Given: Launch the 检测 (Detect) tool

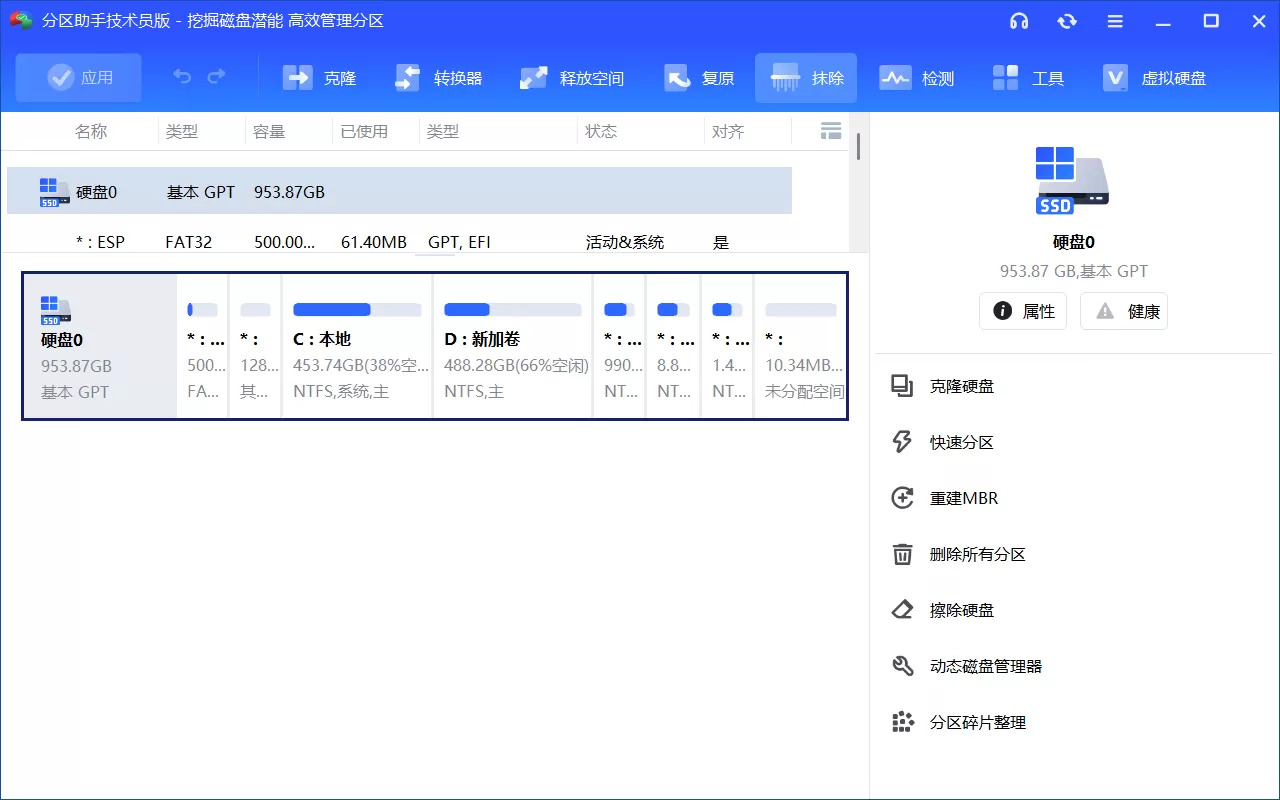Looking at the screenshot, I should [x=917, y=77].
